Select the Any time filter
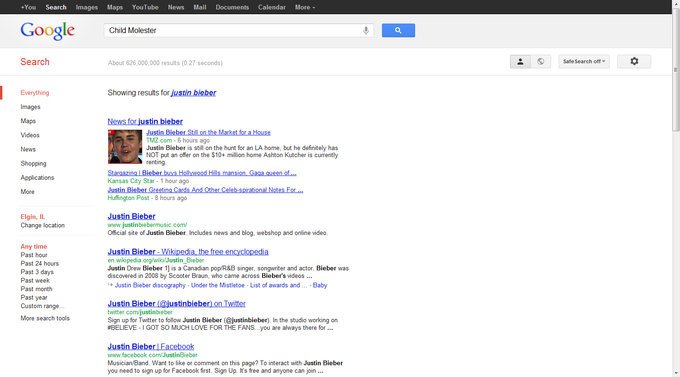The height and width of the screenshot is (377, 680). (34, 246)
